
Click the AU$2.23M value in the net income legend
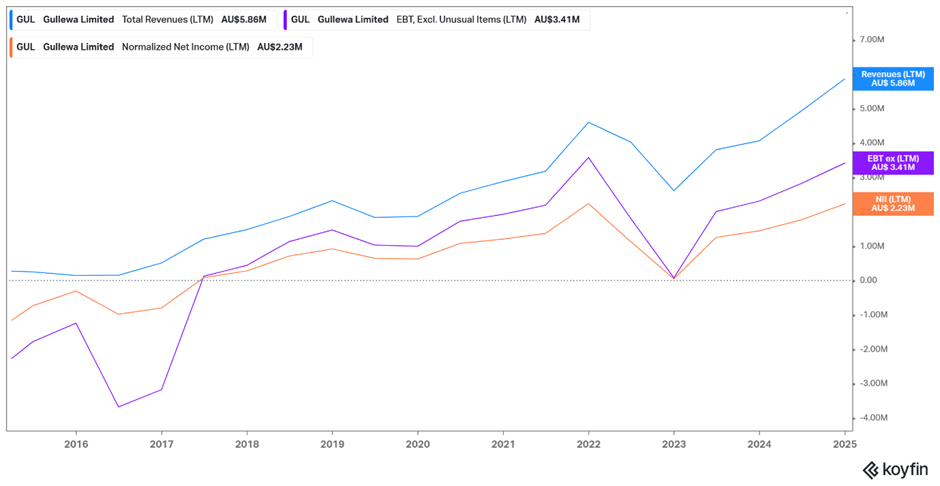pos(279,47)
